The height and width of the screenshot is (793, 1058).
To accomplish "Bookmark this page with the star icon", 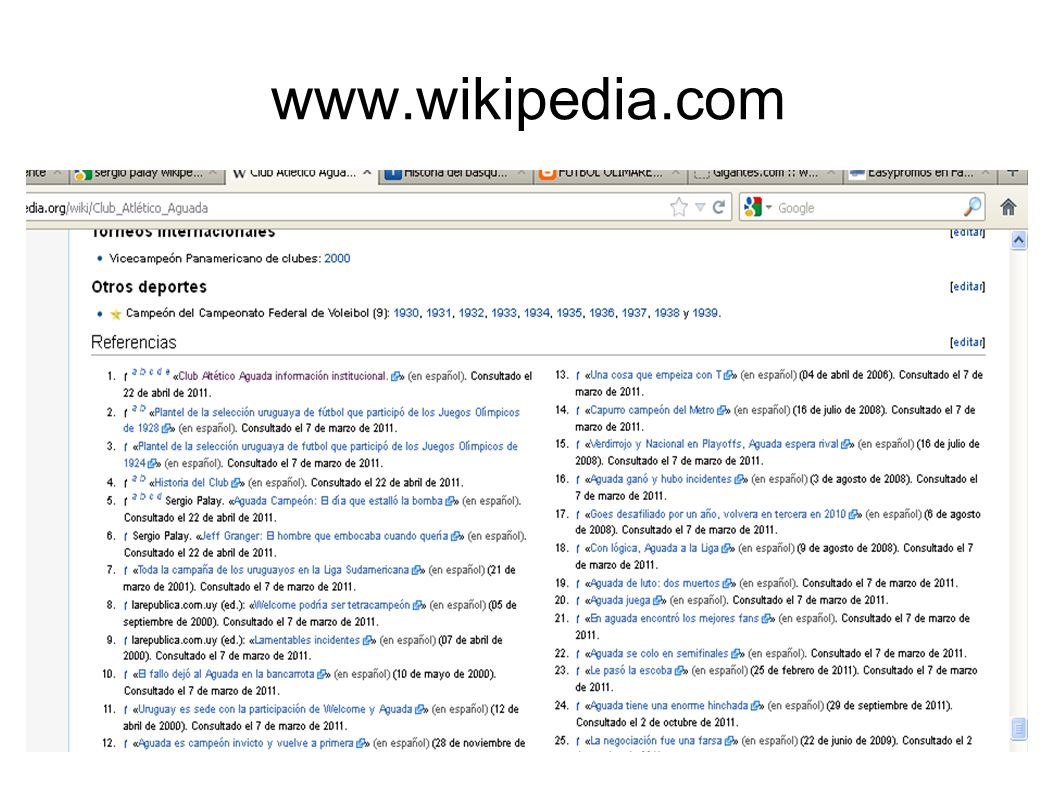I will (679, 207).
